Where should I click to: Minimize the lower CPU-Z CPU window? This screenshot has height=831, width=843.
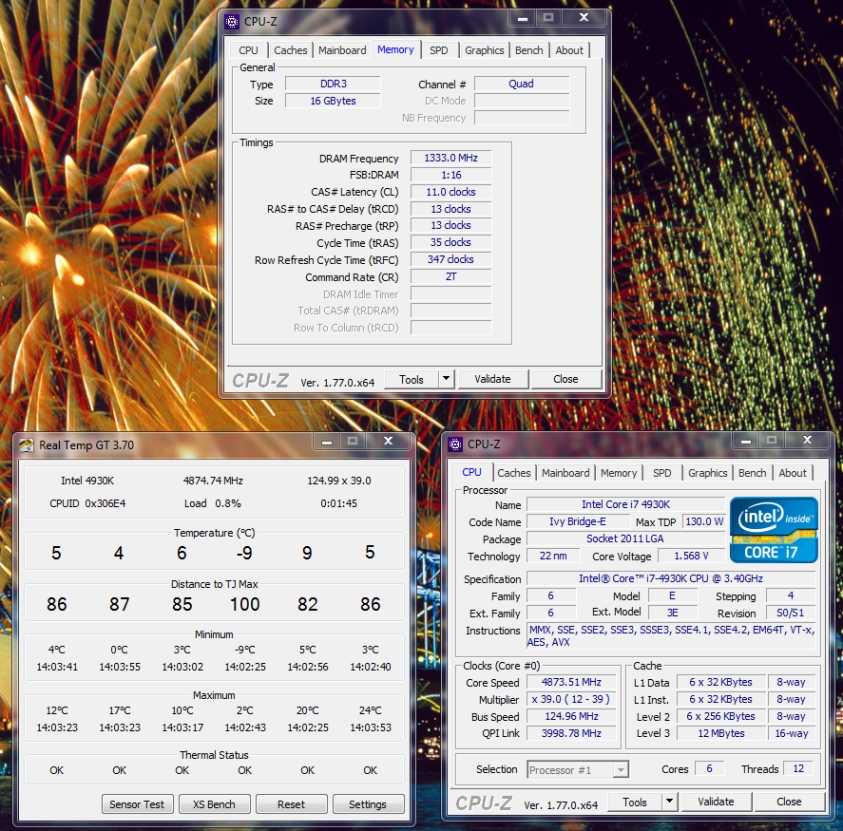click(745, 441)
